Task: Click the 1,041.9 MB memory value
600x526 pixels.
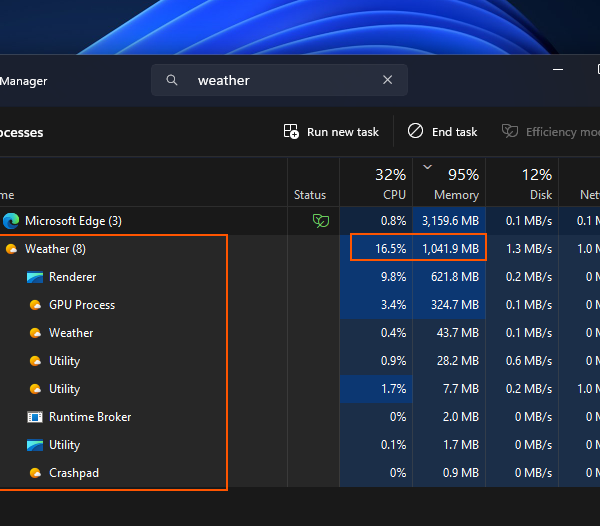Action: point(449,249)
